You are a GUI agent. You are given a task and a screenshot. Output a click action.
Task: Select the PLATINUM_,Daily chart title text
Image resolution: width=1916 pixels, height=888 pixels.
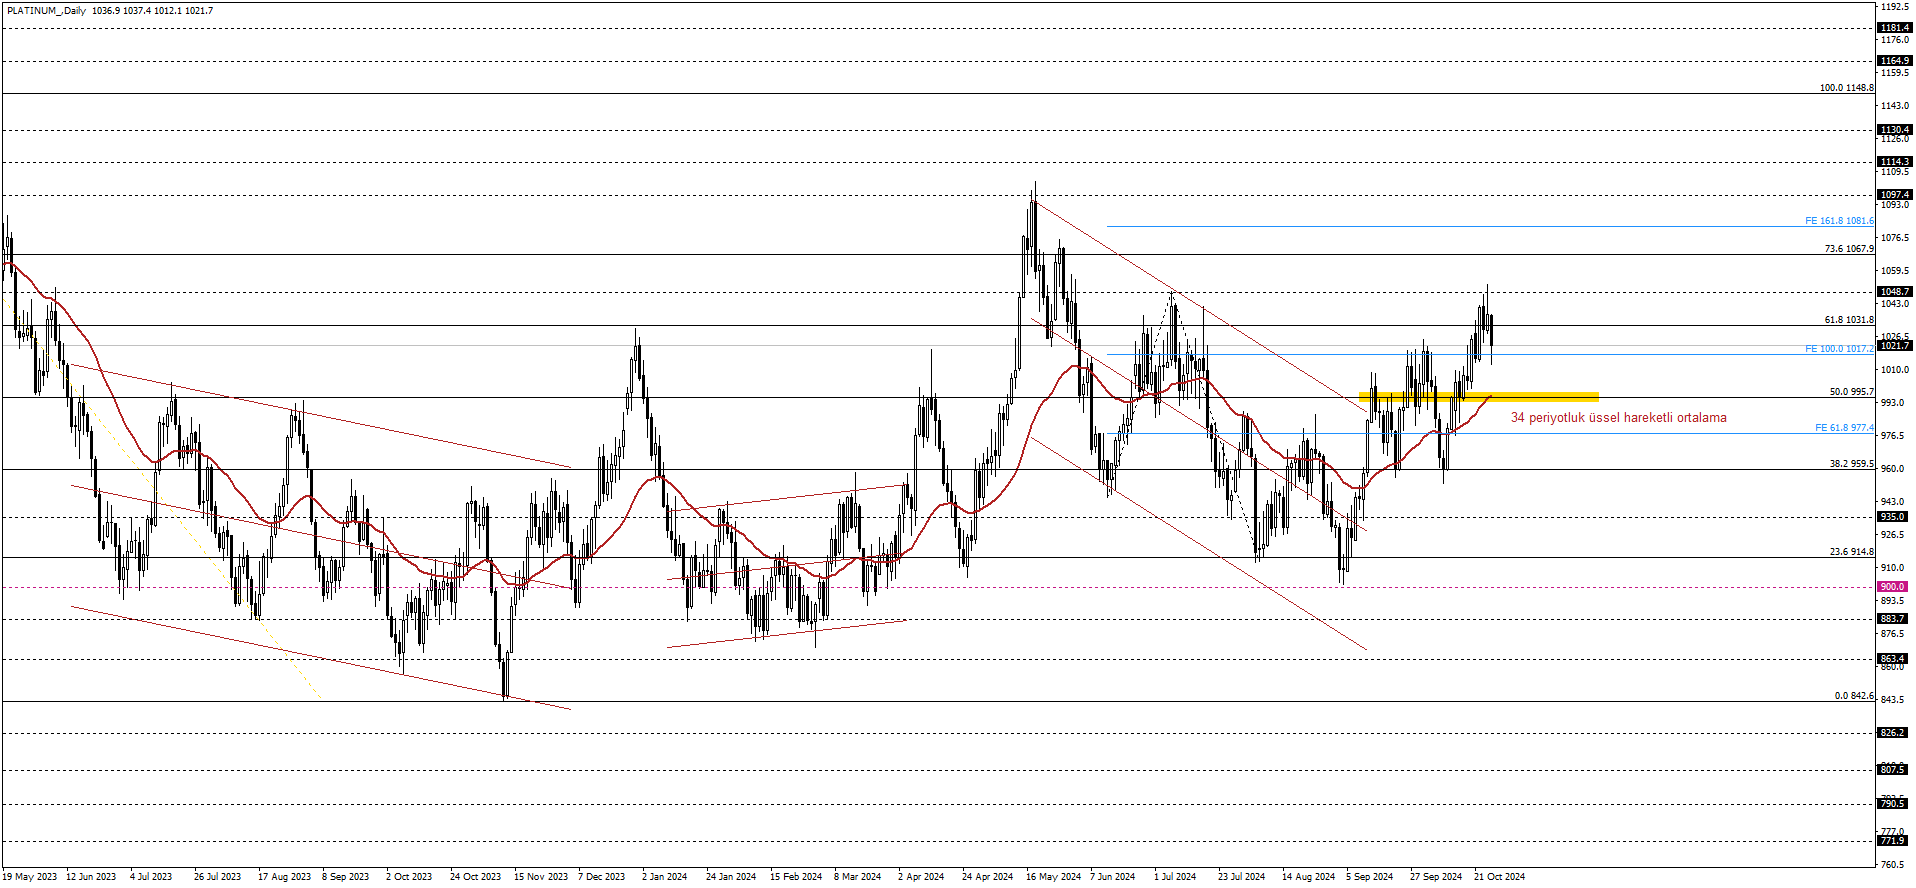click(x=47, y=11)
